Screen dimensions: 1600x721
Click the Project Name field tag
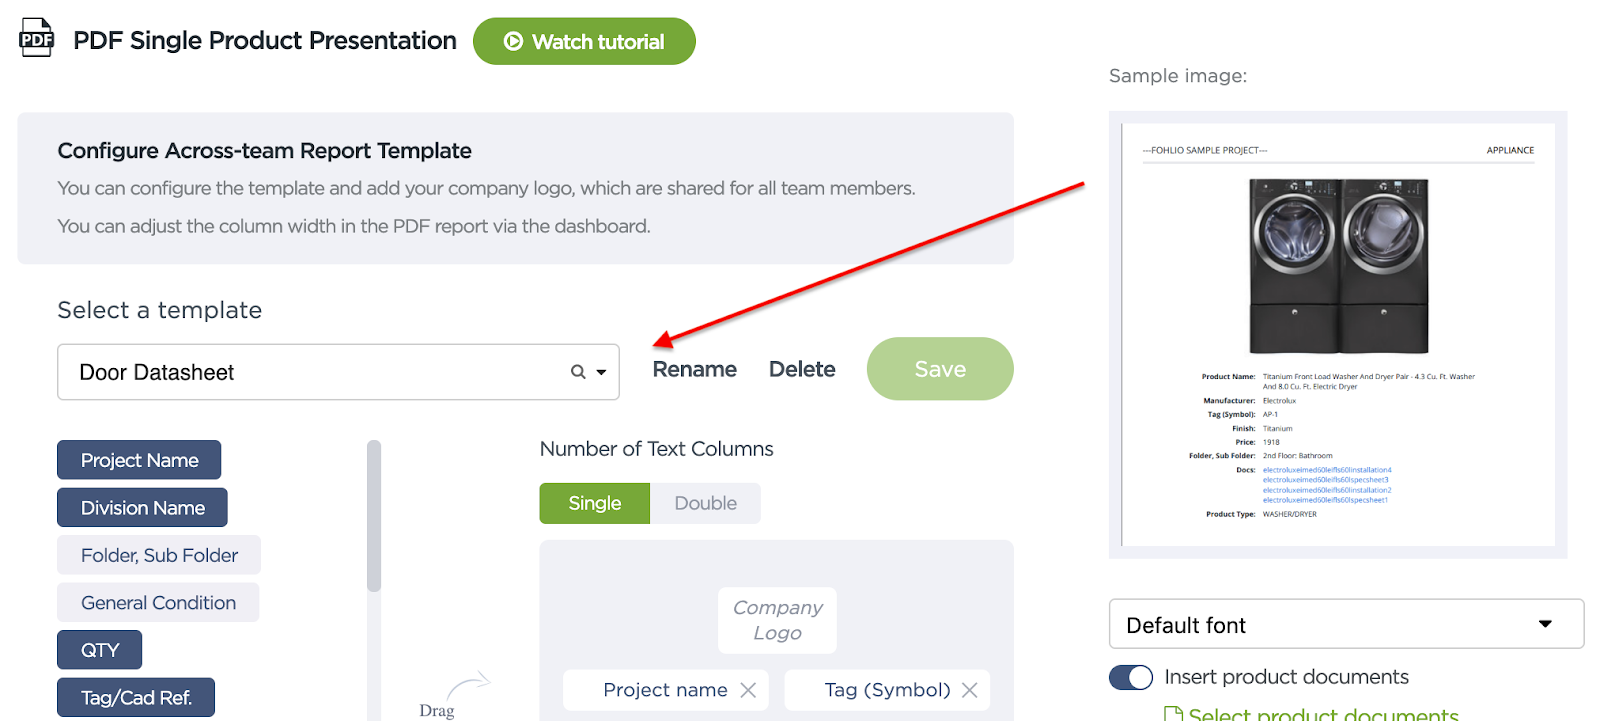pyautogui.click(x=139, y=460)
